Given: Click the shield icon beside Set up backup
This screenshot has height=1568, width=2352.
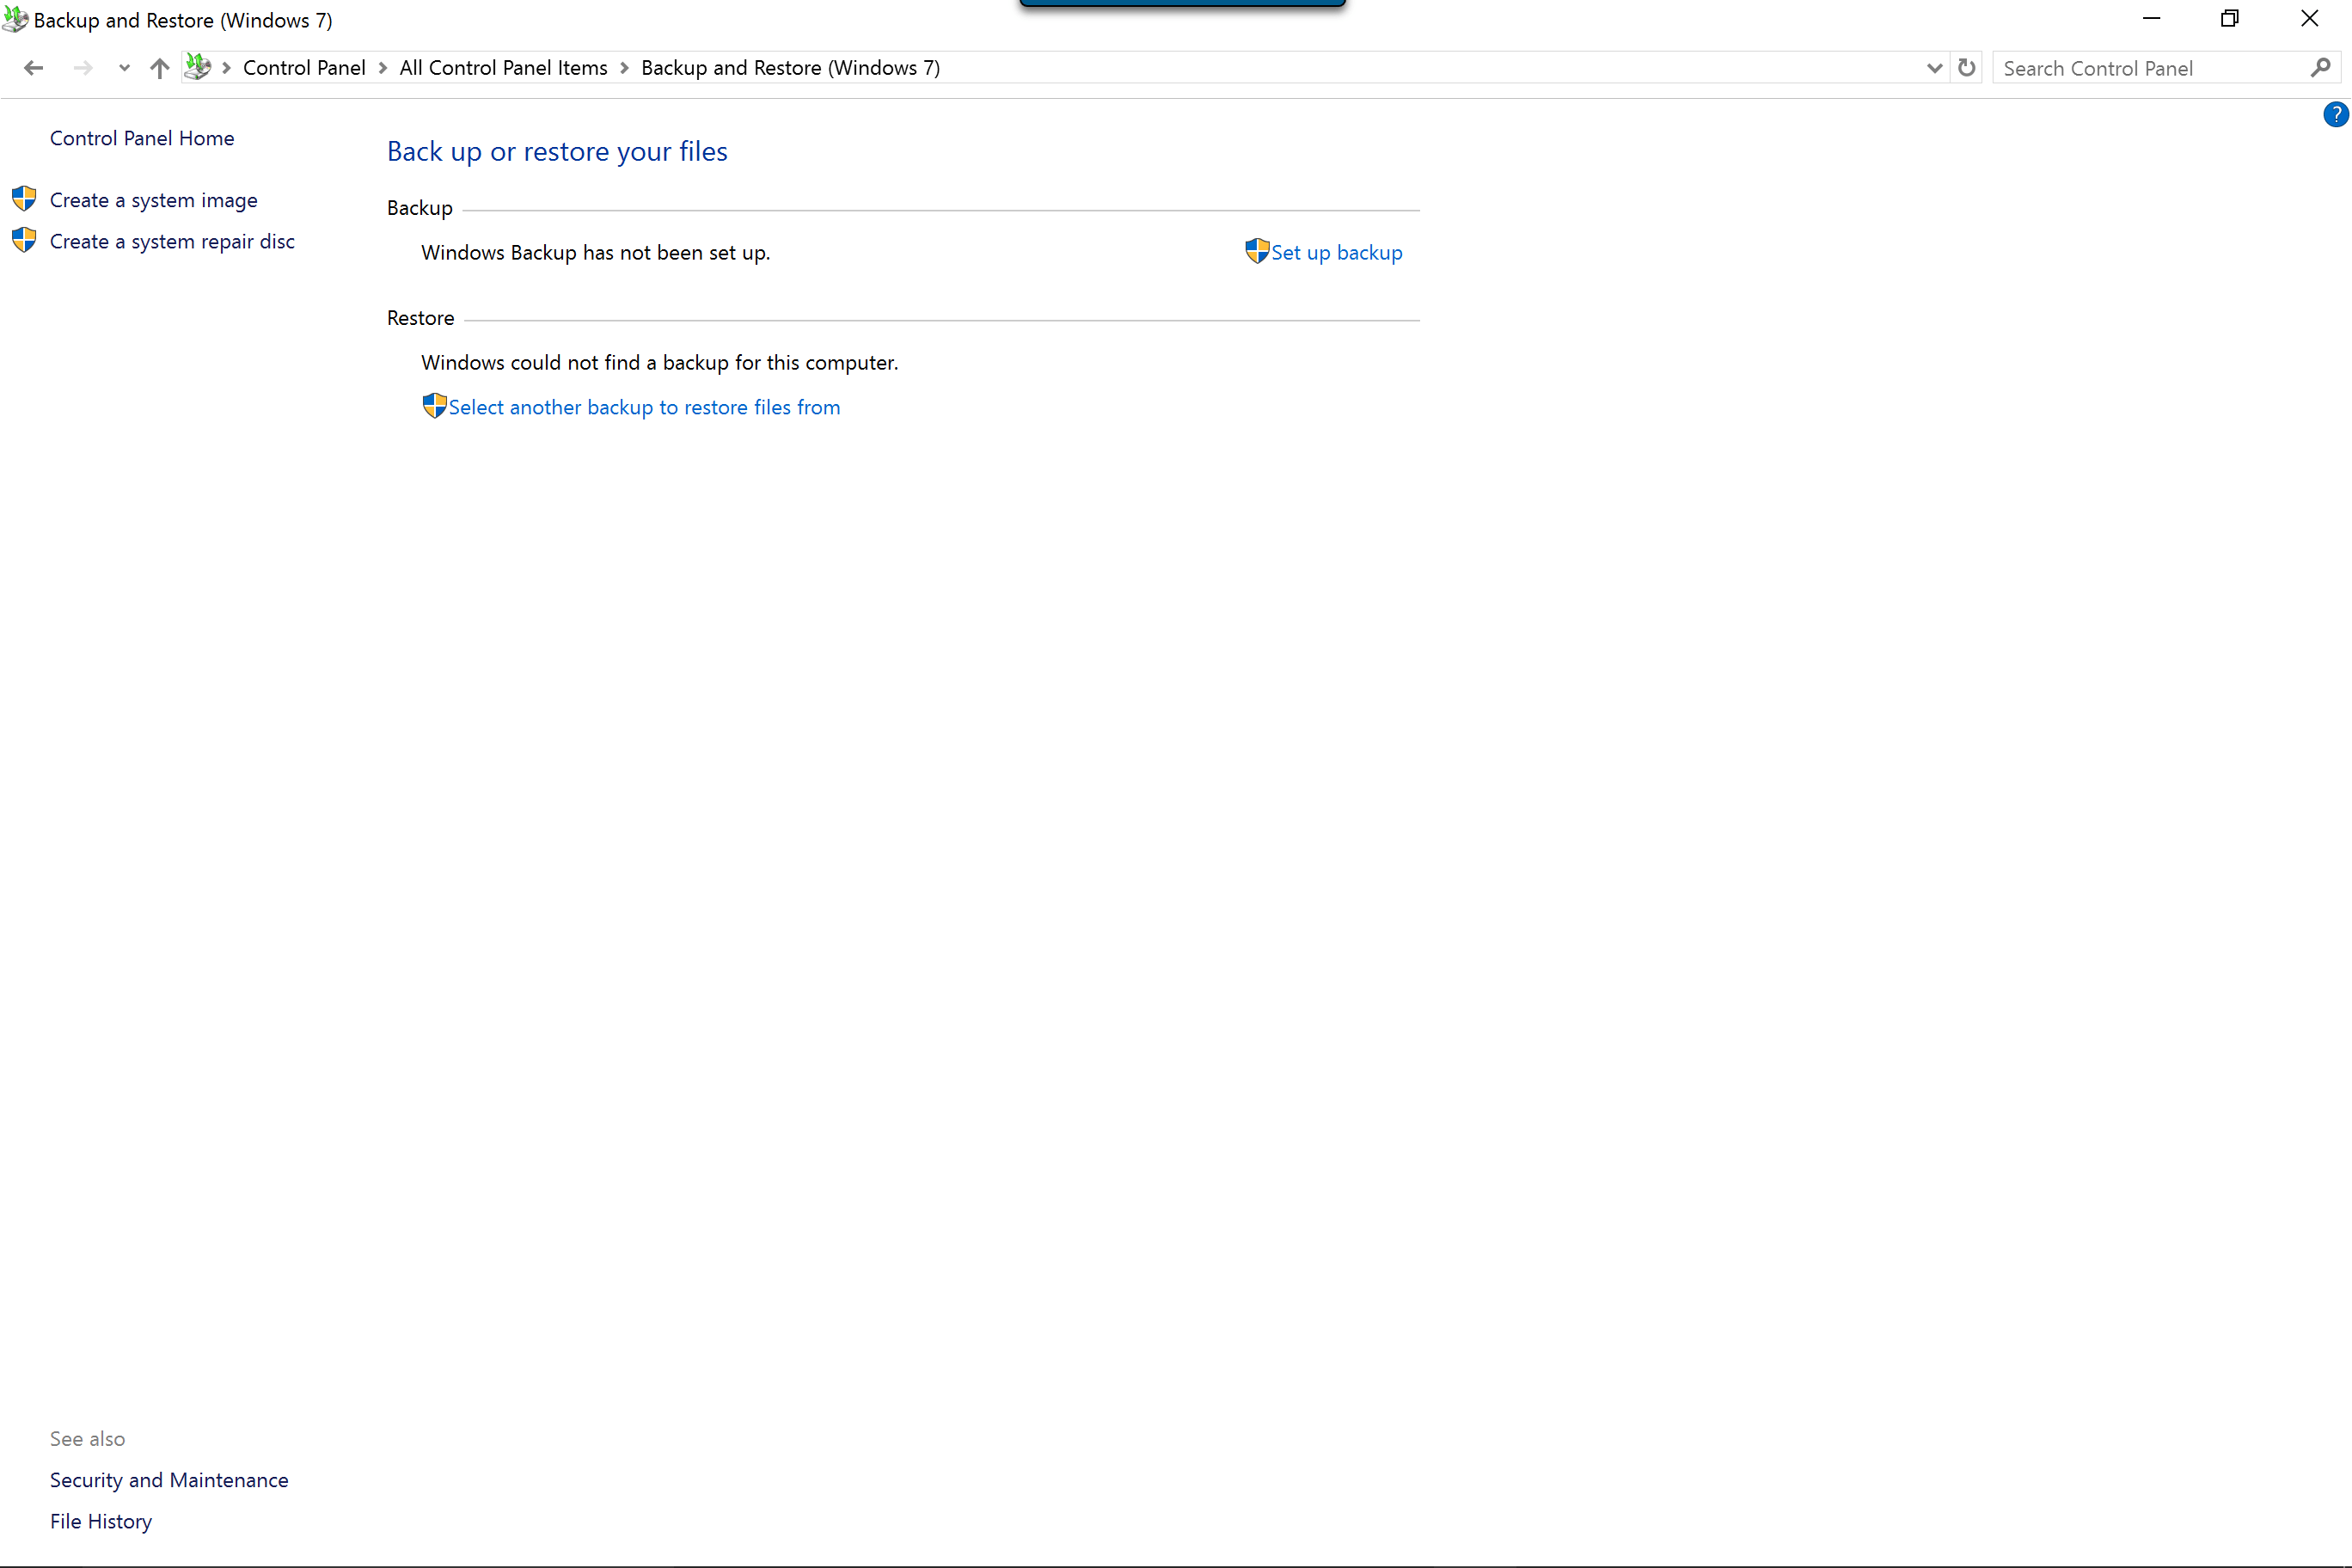Looking at the screenshot, I should [1257, 251].
